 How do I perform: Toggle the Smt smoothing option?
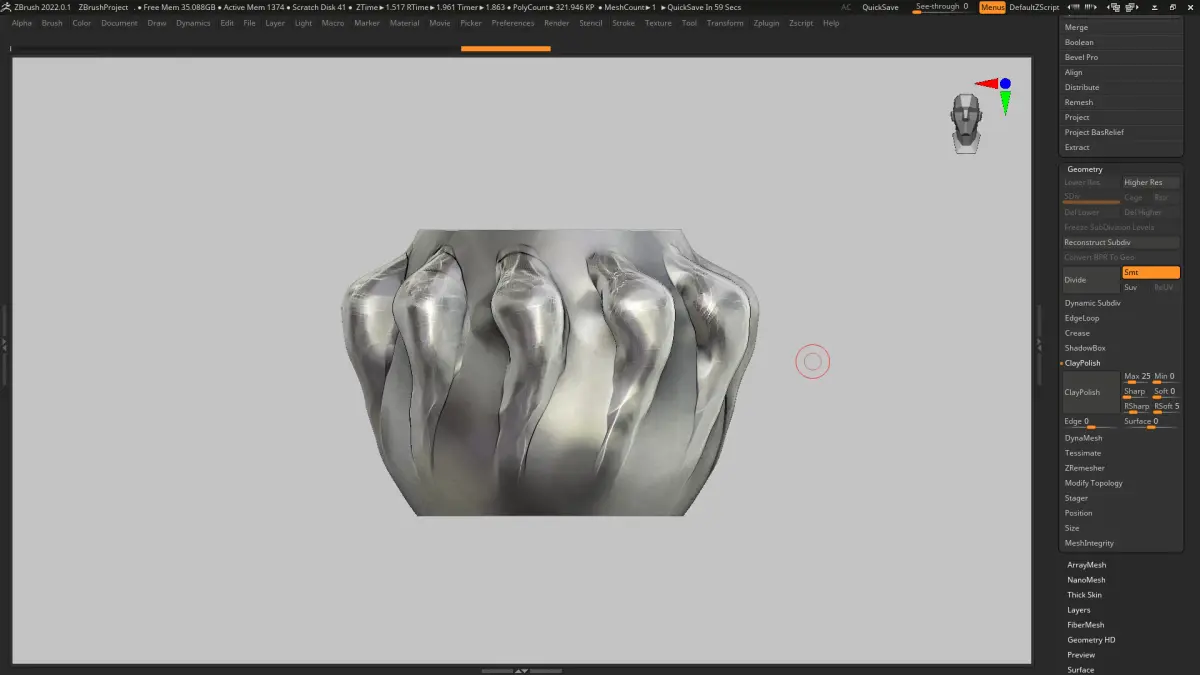(1150, 272)
